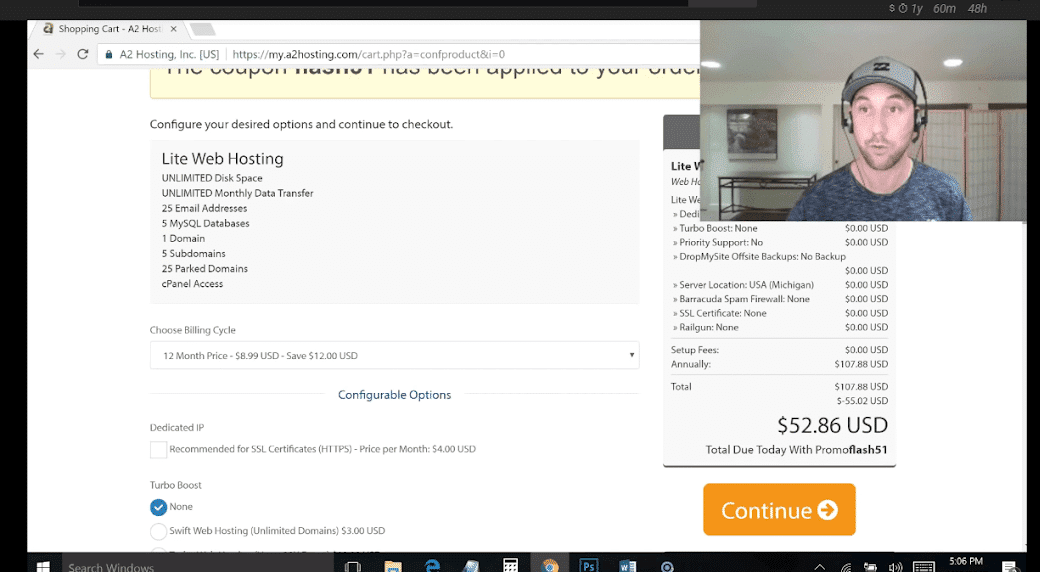Click the Lite Web Hosting heading
The image size is (1040, 572).
(x=222, y=159)
